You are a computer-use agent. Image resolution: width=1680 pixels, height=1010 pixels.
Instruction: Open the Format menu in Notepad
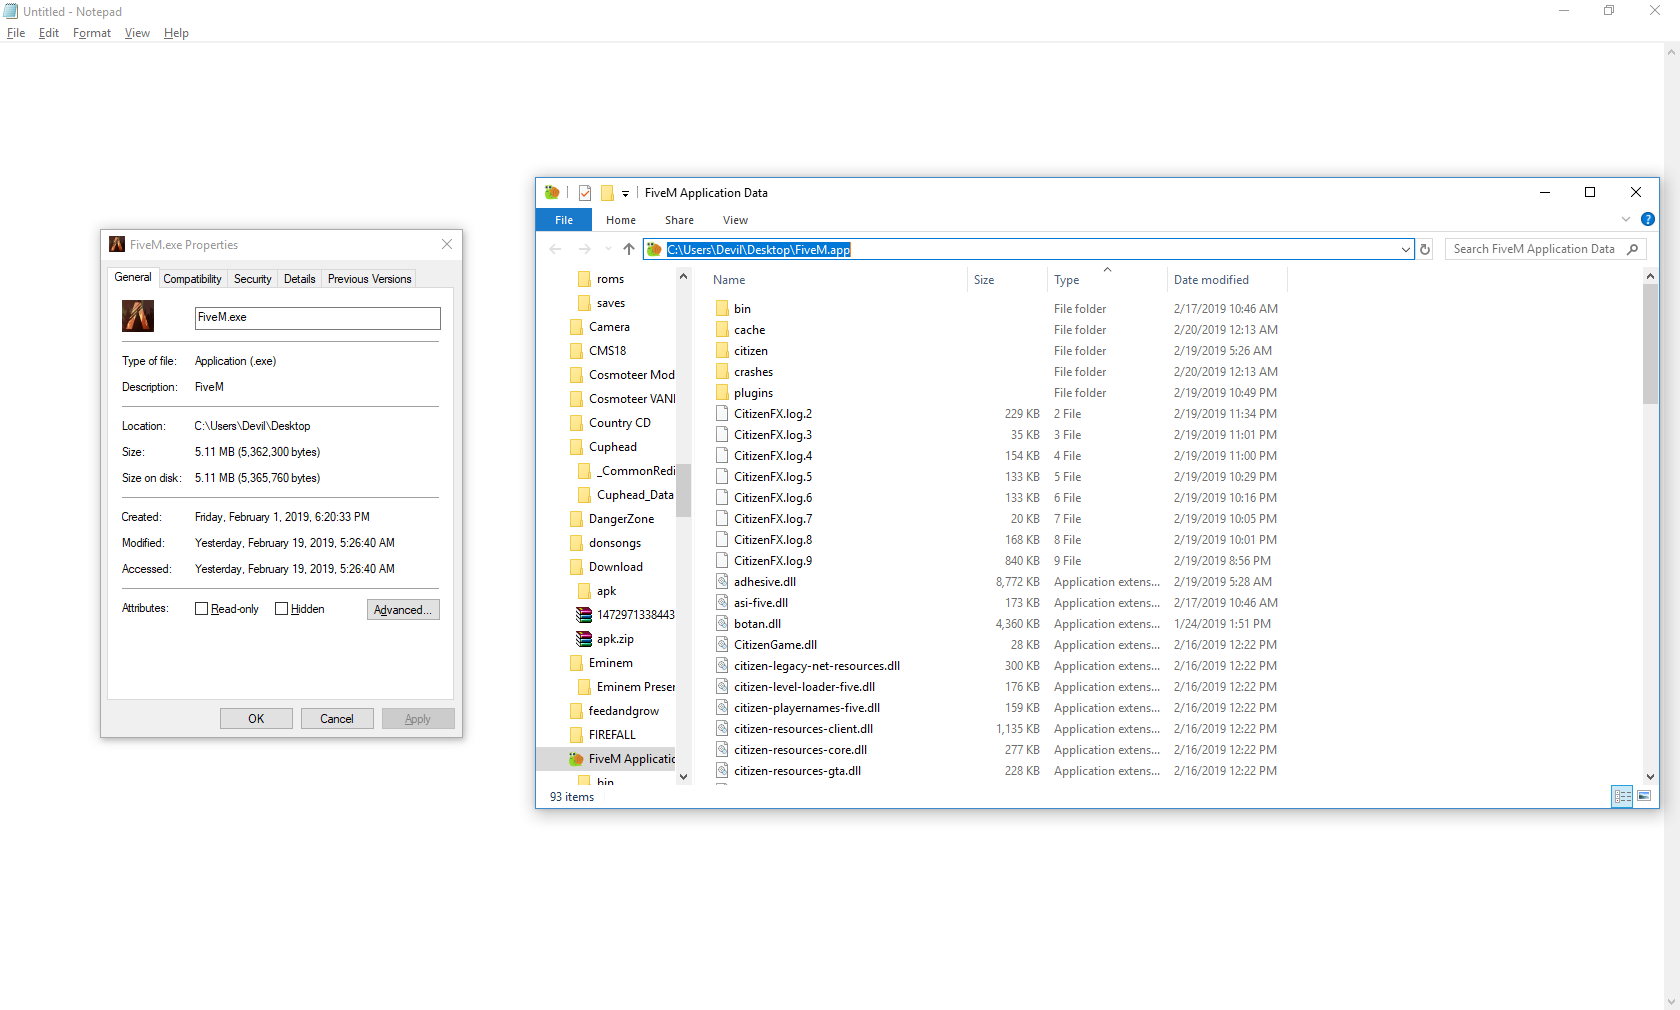[91, 33]
